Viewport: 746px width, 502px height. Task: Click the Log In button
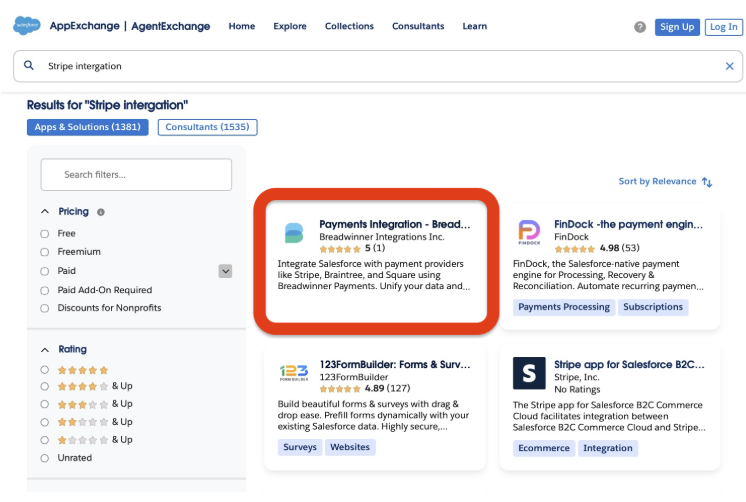click(x=724, y=27)
